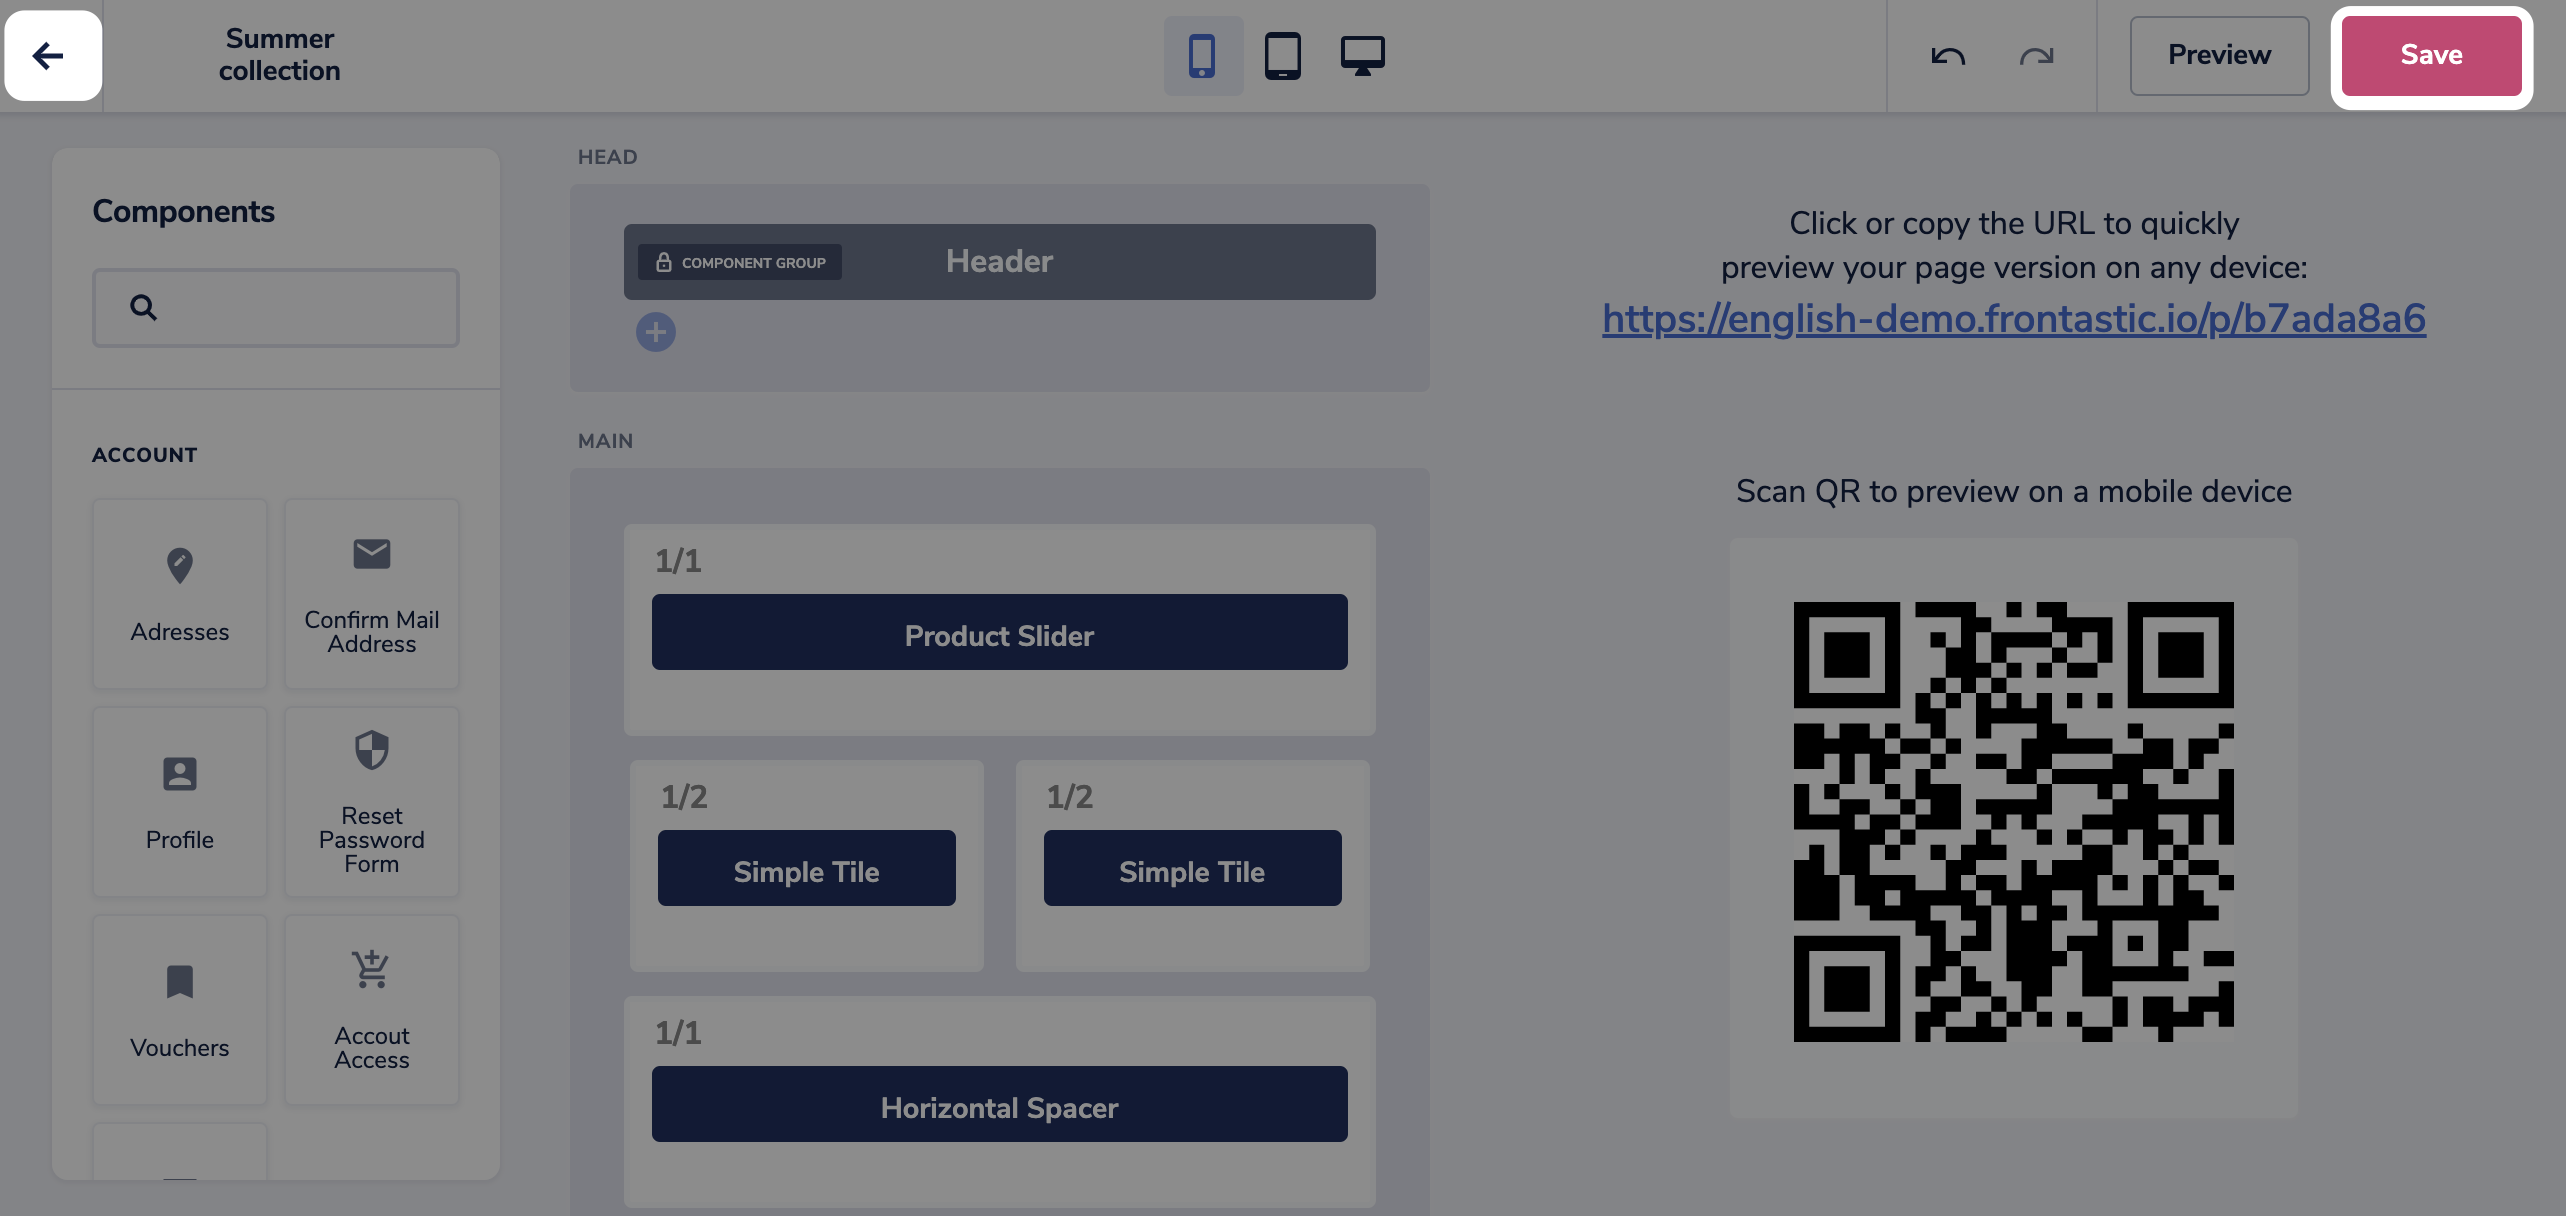The width and height of the screenshot is (2566, 1216).
Task: Click the 1/2 label above right Simple Tile
Action: [x=1070, y=797]
